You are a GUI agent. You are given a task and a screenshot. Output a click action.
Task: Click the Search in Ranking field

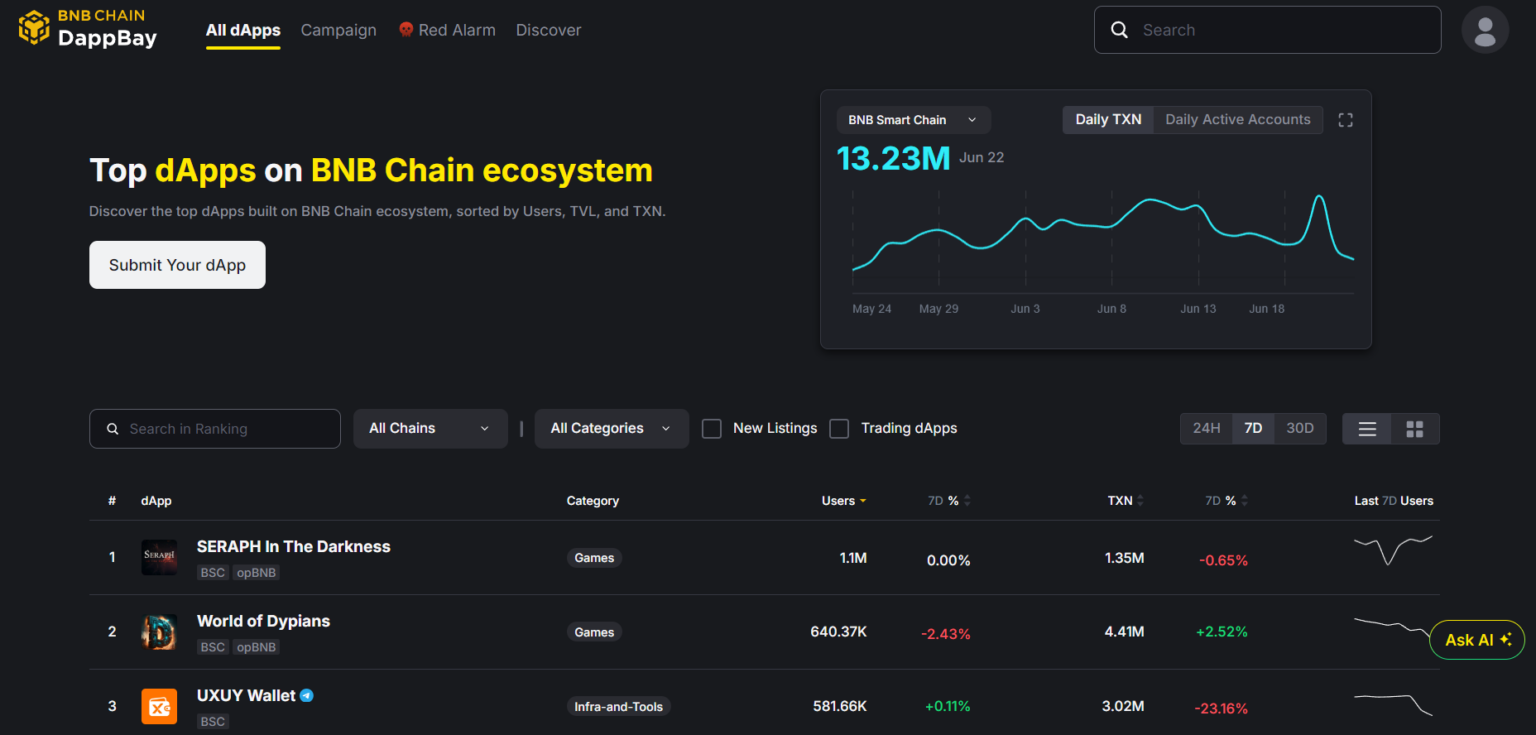pyautogui.click(x=214, y=428)
